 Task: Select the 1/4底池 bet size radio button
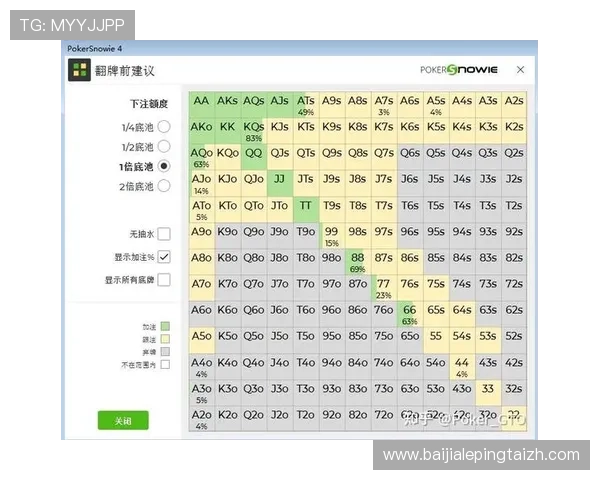click(164, 126)
